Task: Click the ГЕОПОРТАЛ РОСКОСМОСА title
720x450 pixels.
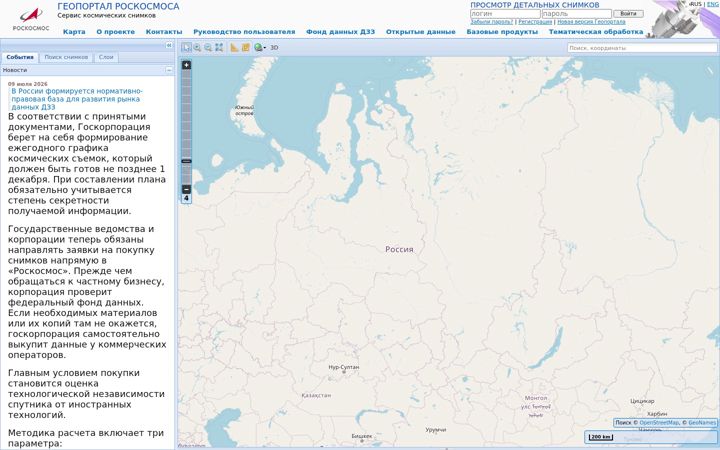Action: 118,6
